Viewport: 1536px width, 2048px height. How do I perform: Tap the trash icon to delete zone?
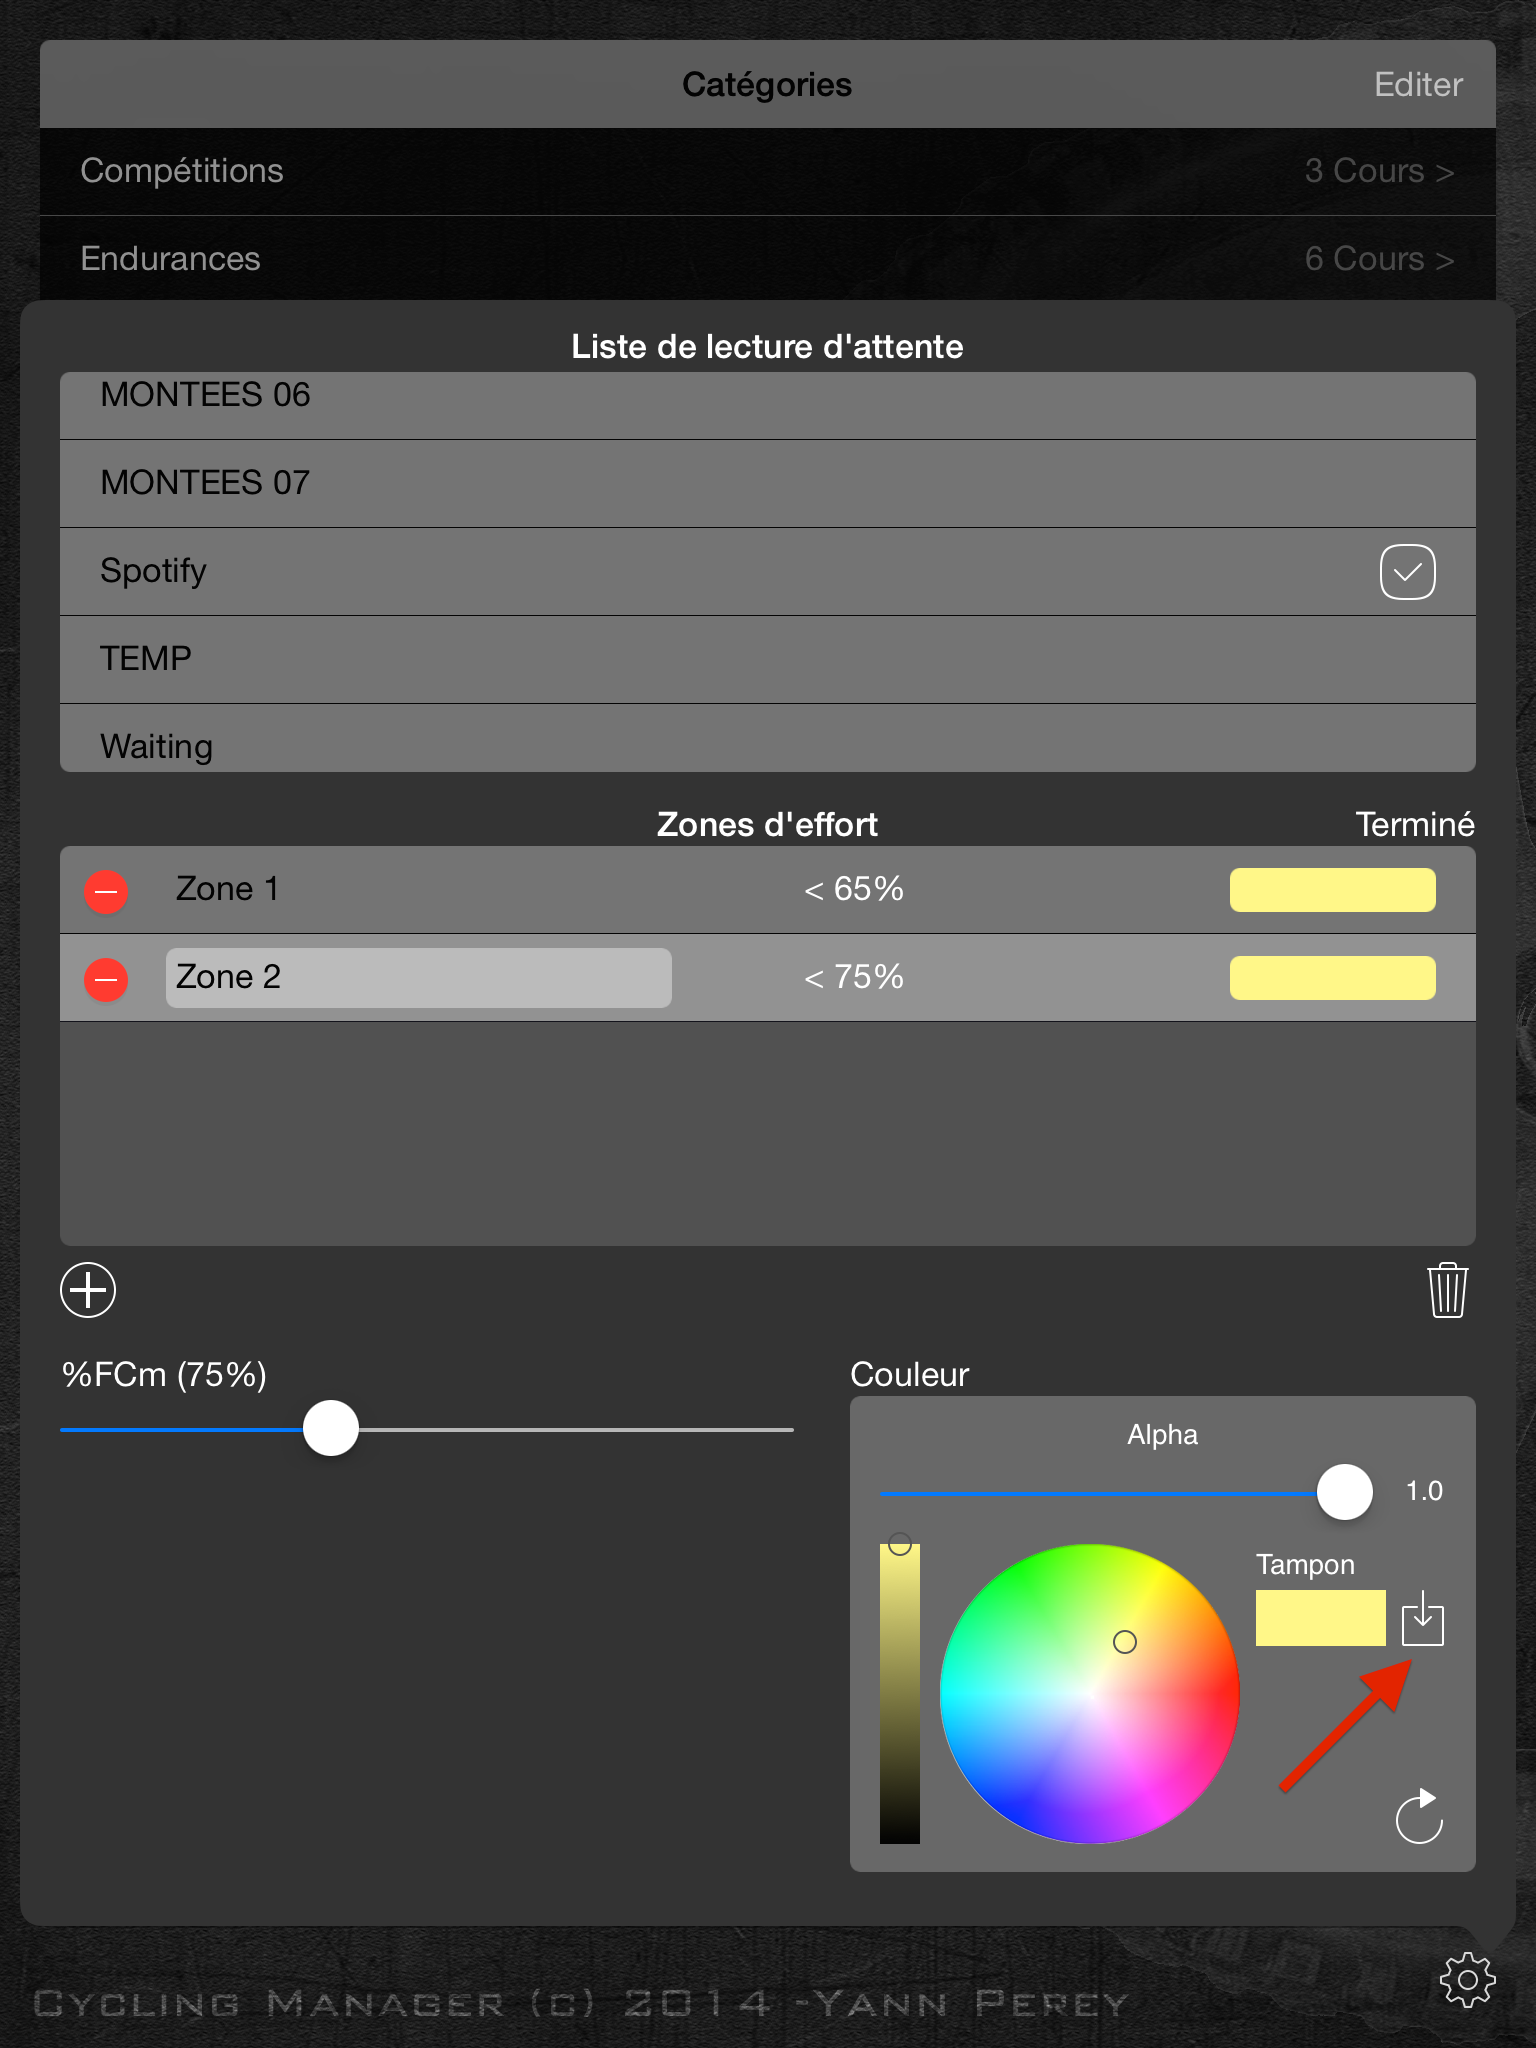[1447, 1290]
